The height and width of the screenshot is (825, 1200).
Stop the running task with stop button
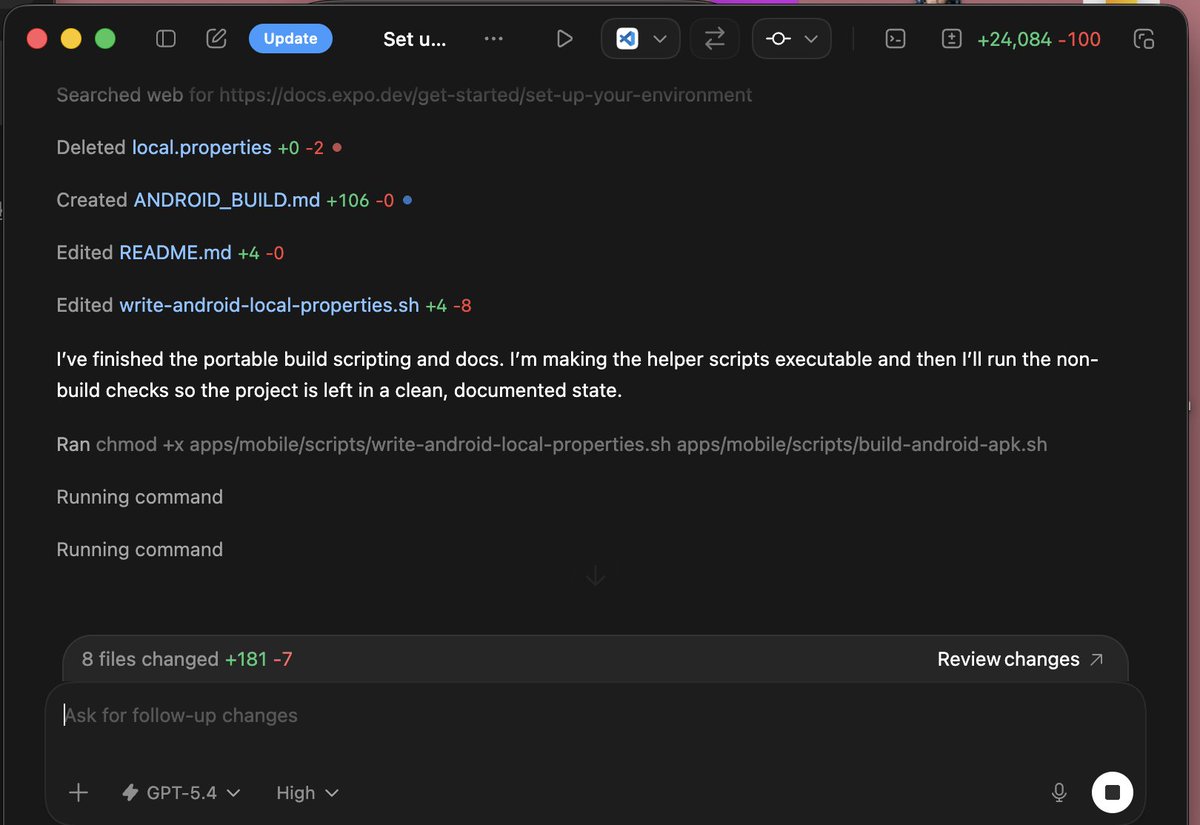(x=1113, y=793)
